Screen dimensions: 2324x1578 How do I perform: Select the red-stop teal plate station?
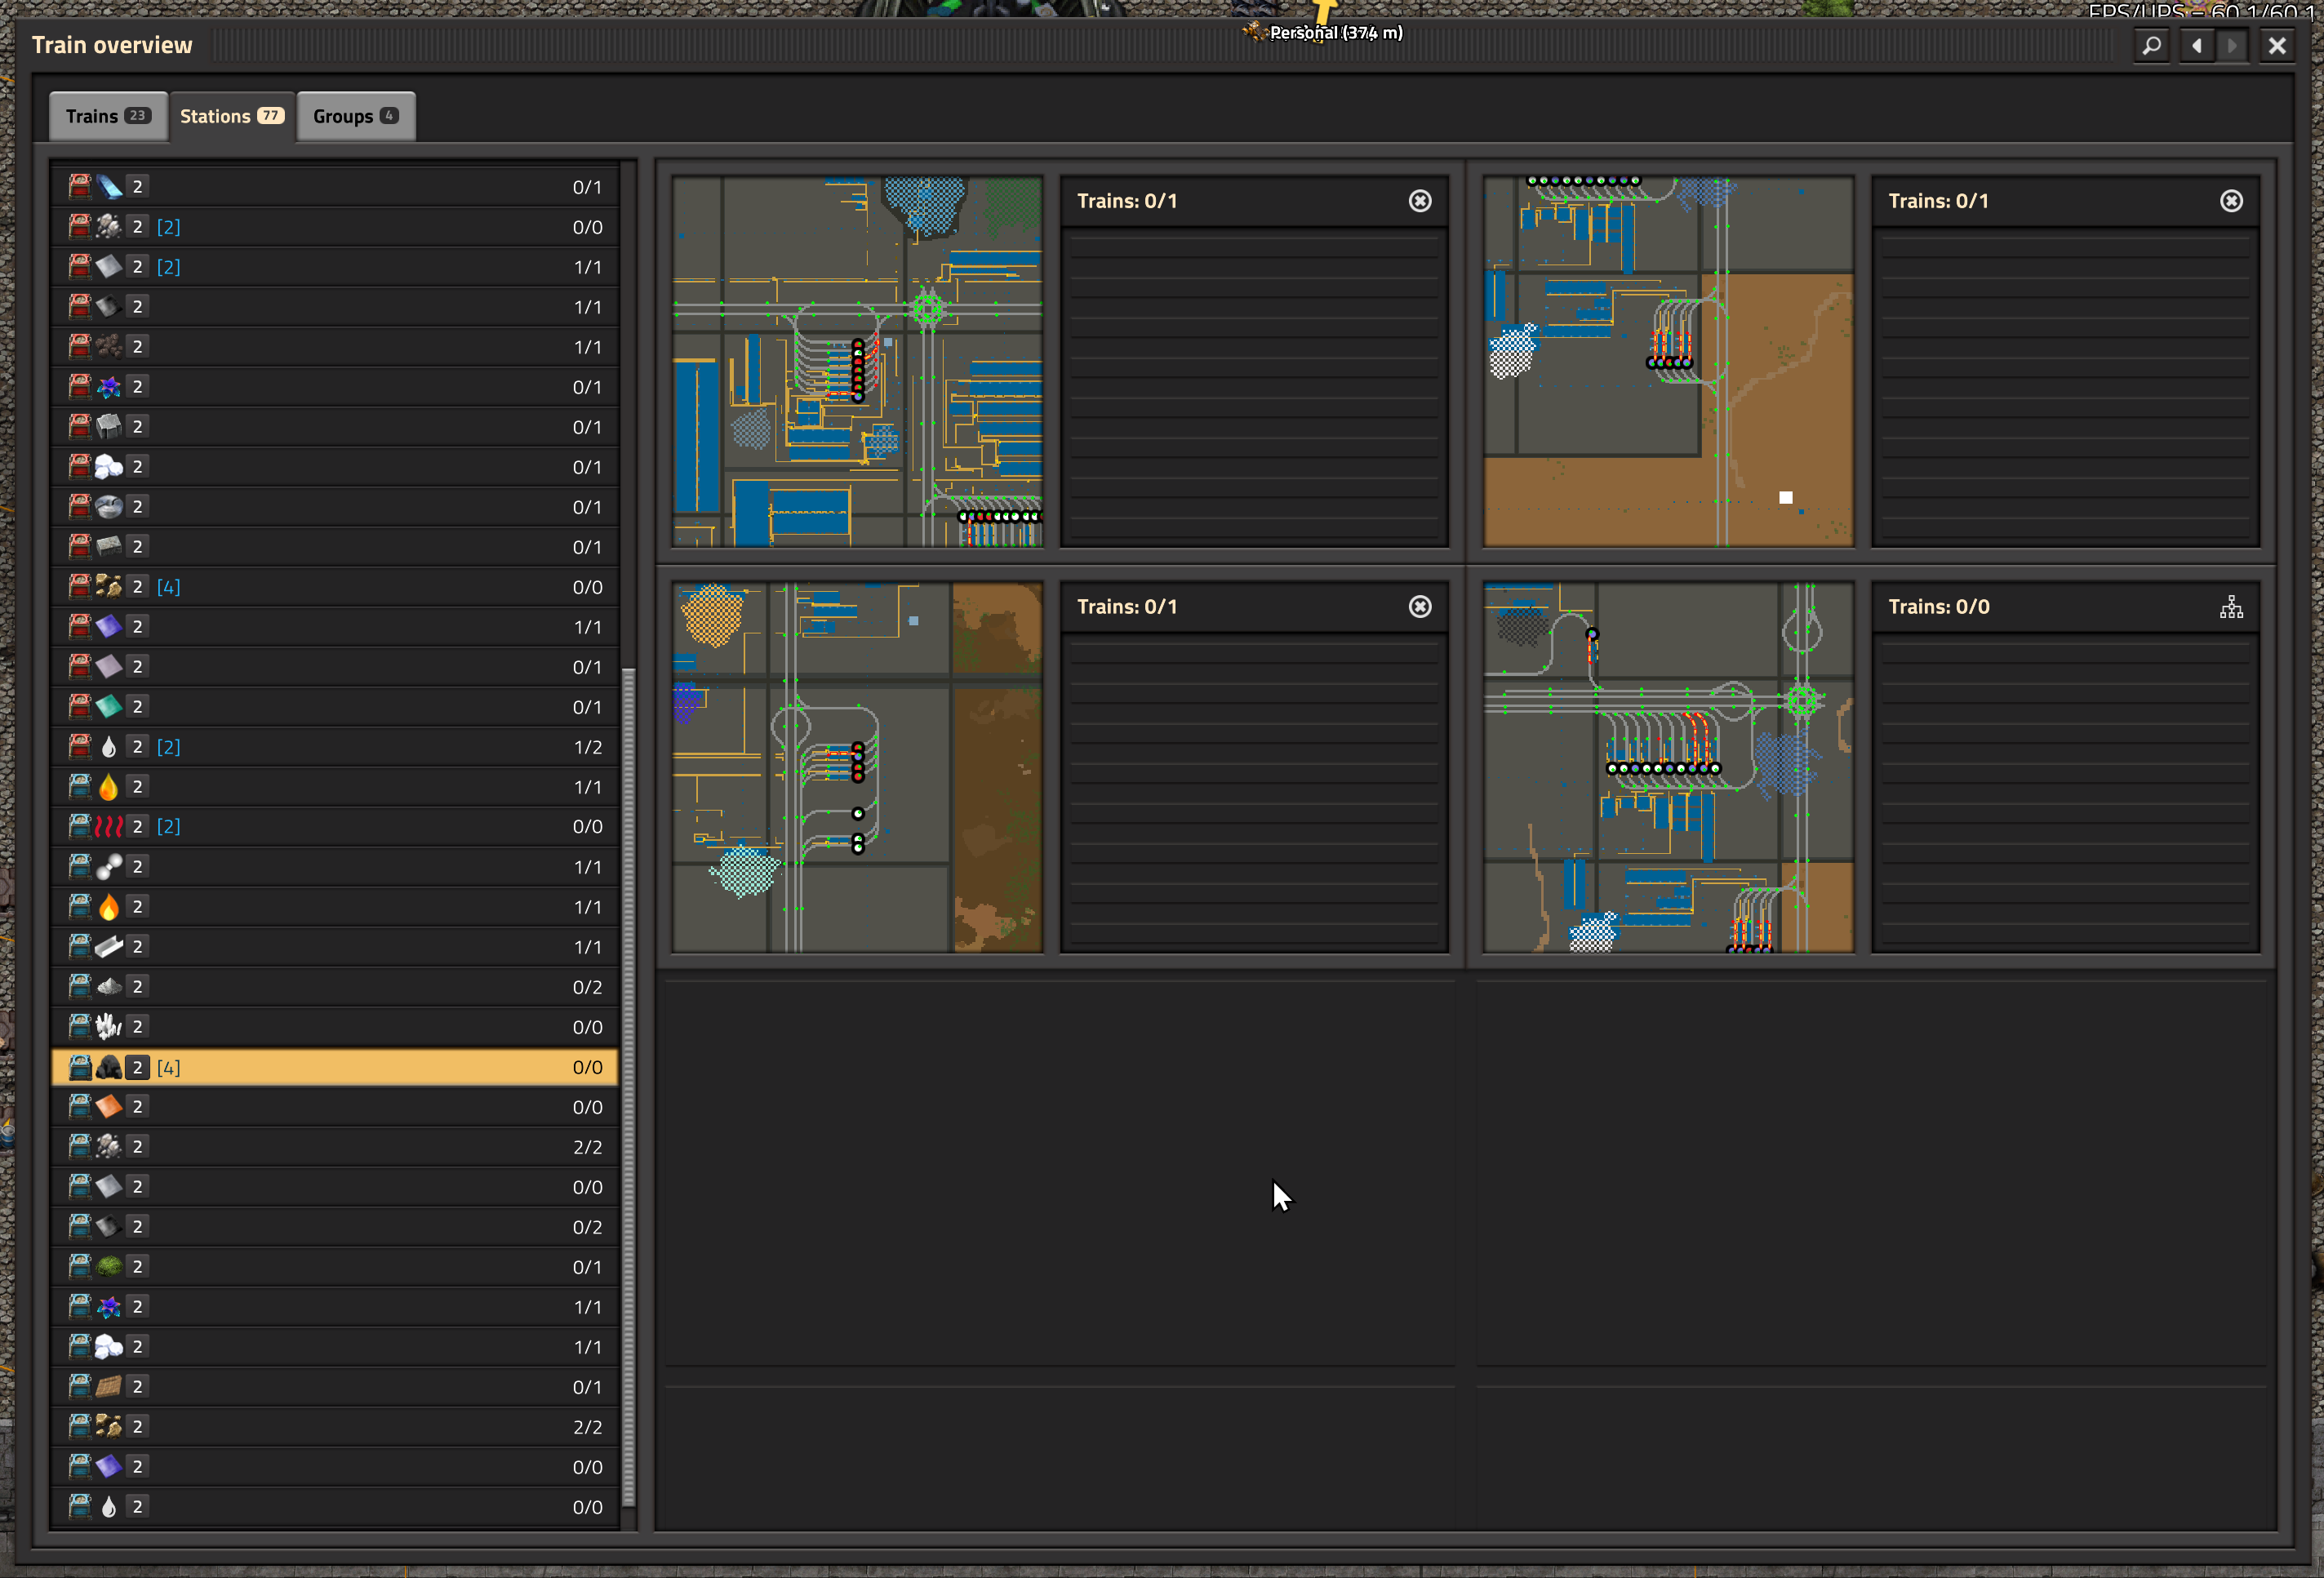[335, 707]
